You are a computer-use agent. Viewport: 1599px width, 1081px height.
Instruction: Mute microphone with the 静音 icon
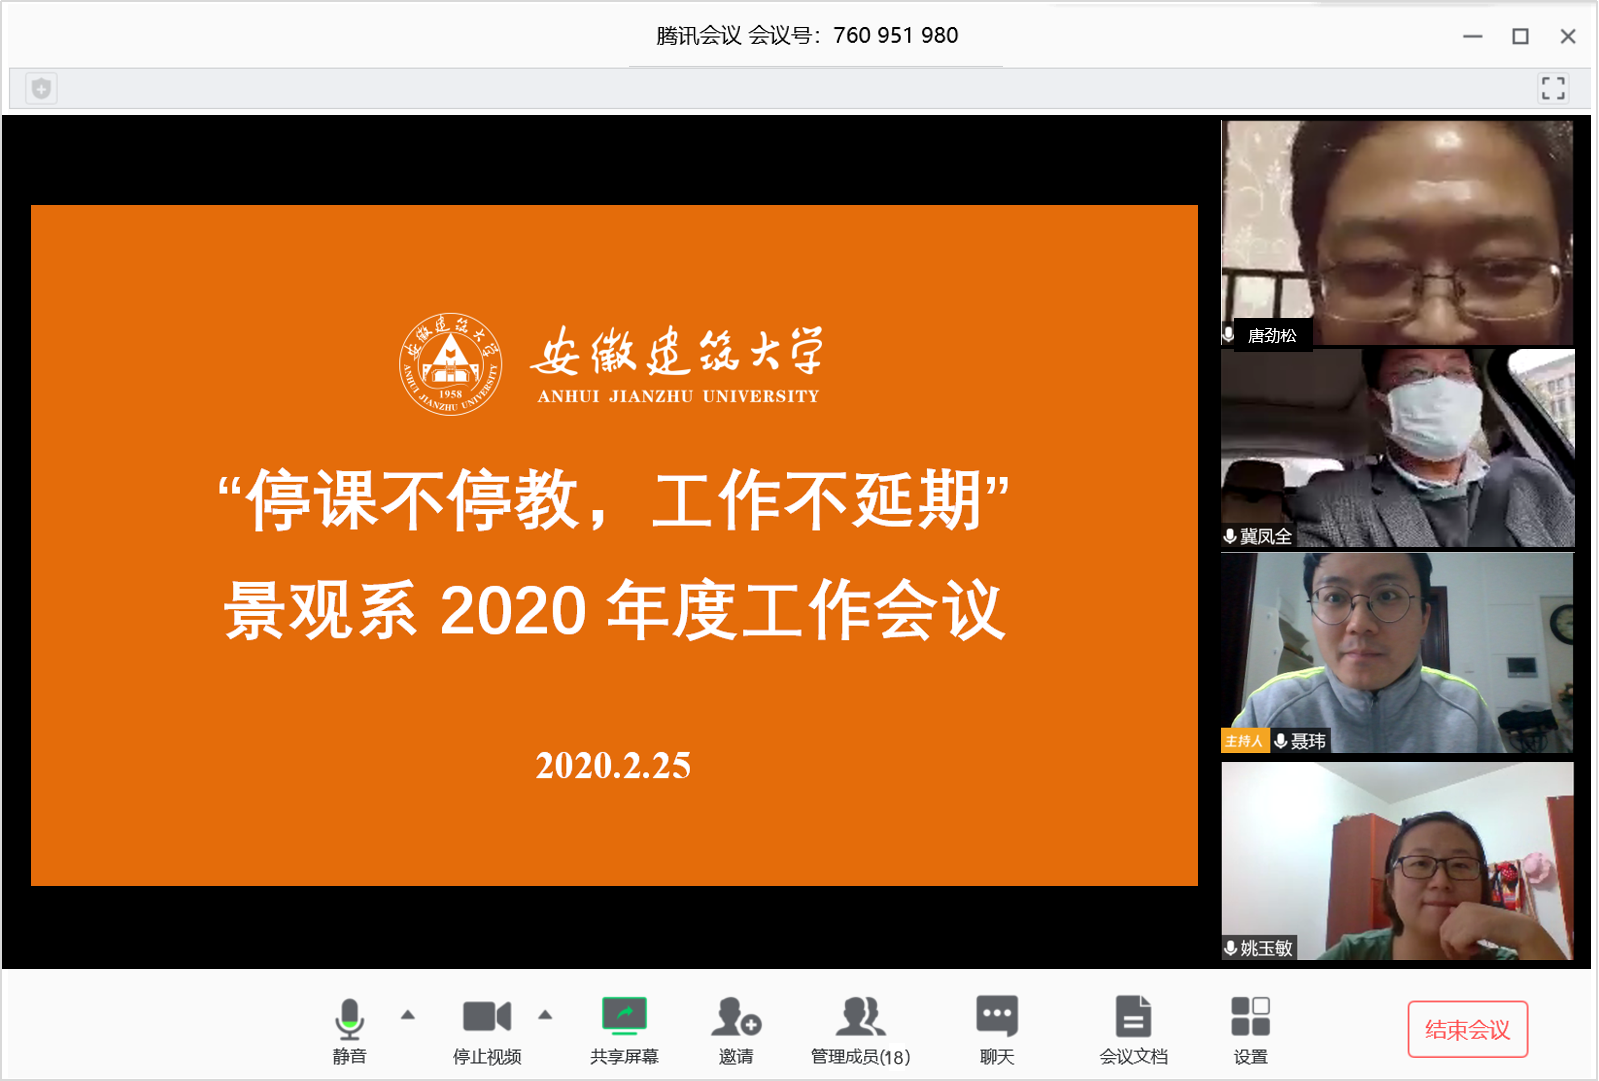[x=349, y=1019]
